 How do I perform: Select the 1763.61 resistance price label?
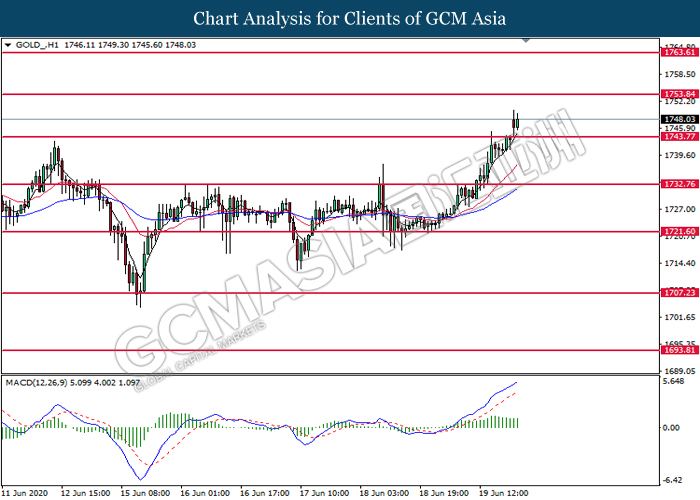point(679,53)
